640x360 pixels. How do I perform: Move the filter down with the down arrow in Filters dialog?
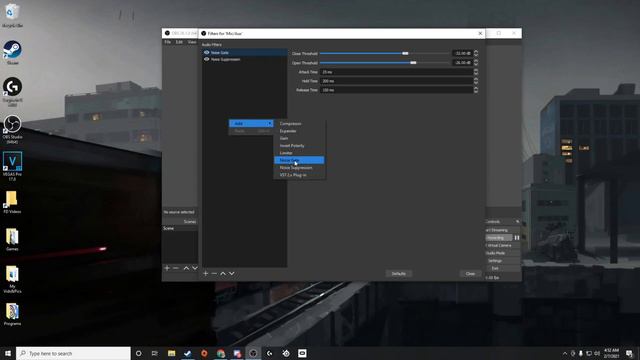tap(231, 273)
